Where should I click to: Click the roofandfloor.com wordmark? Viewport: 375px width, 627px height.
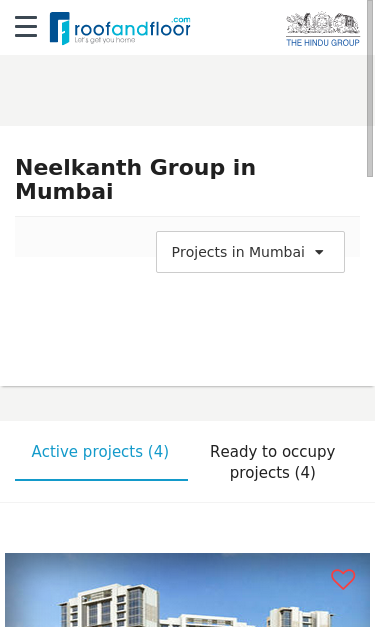(132, 29)
